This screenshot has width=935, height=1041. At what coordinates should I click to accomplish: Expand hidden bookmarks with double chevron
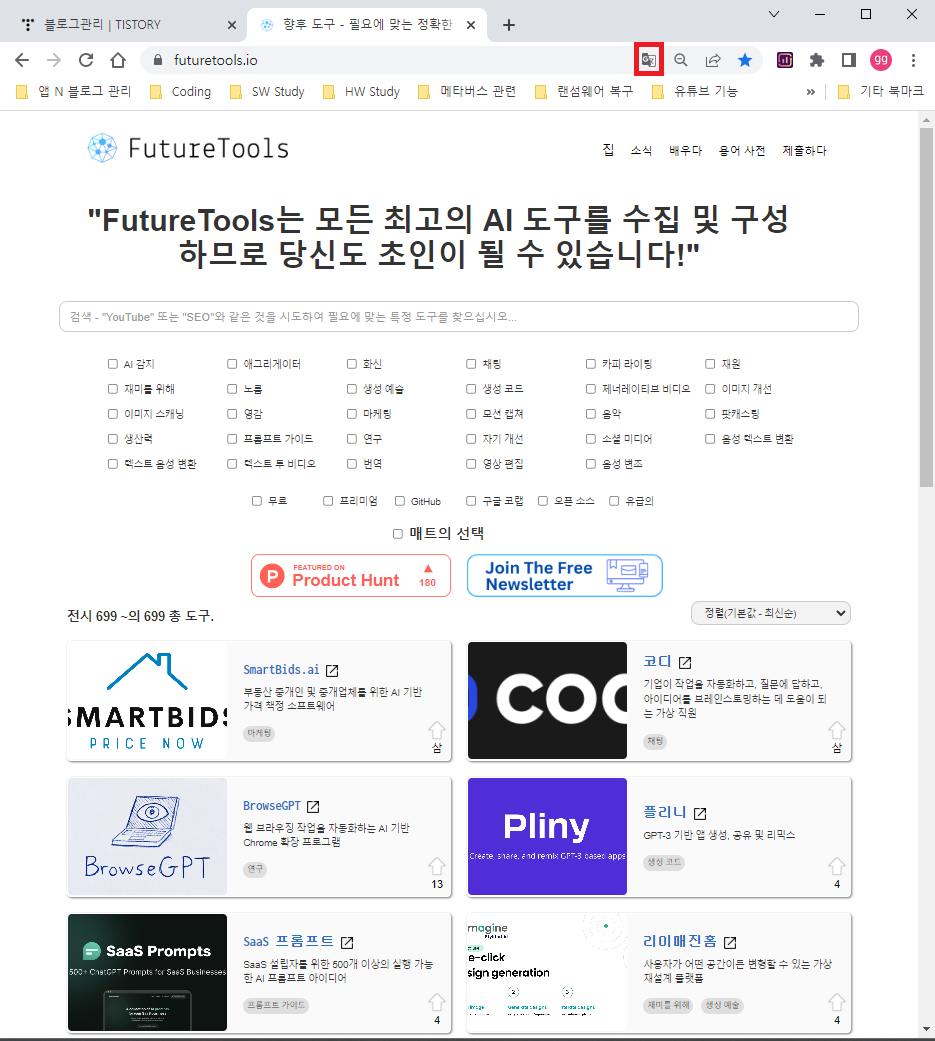[x=810, y=92]
